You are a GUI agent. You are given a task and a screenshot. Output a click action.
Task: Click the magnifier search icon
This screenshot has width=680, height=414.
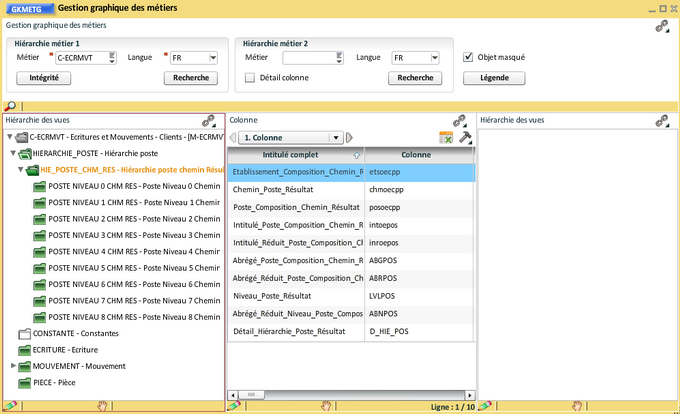pyautogui.click(x=10, y=105)
